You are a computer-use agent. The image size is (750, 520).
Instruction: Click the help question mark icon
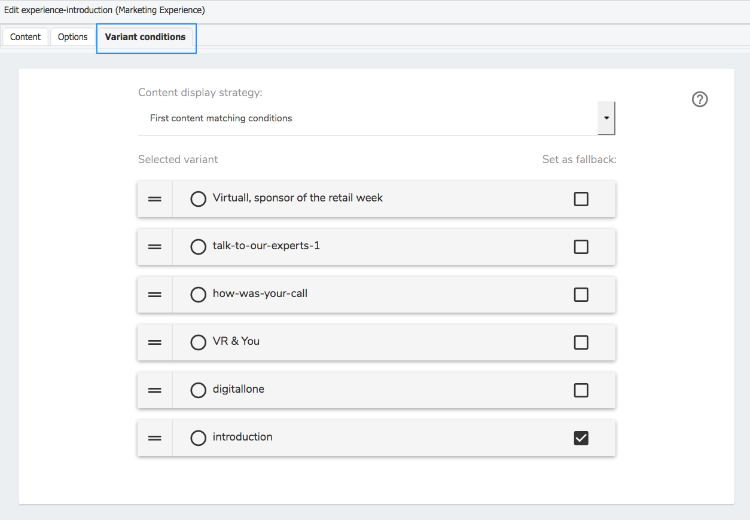point(699,100)
